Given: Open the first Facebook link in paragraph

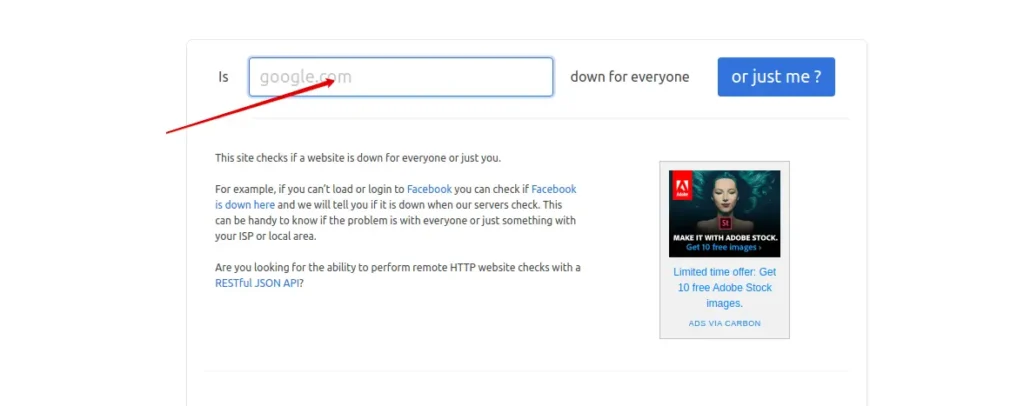Looking at the screenshot, I should [429, 189].
